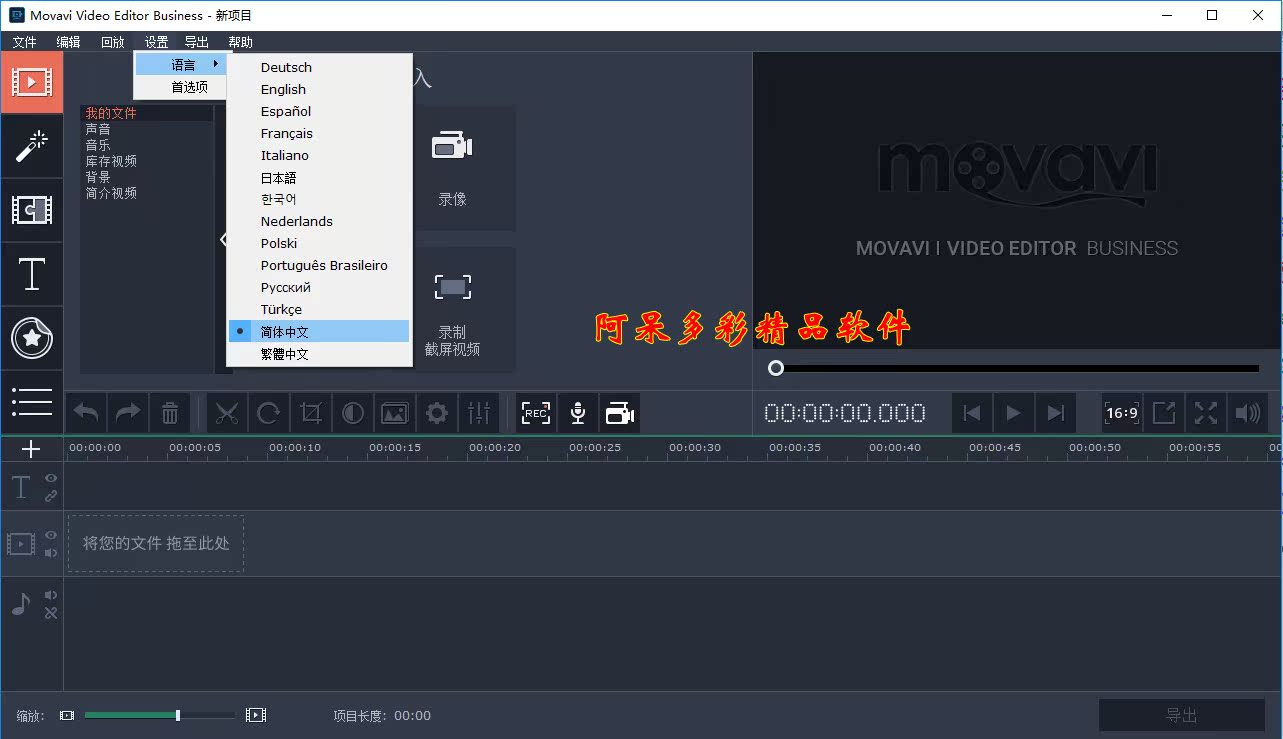1283x739 pixels.
Task: Click the zoom-out filmstrip icon beside 缩放
Action: click(67, 715)
